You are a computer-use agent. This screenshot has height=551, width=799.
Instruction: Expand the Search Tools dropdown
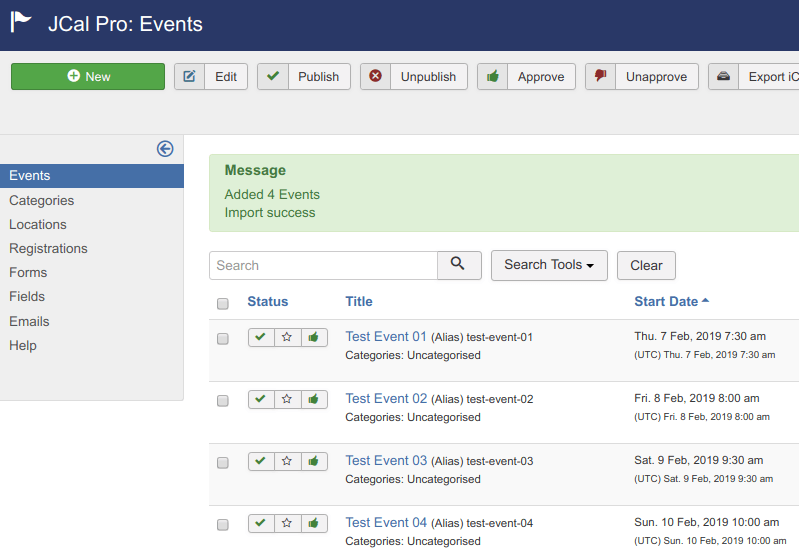coord(549,265)
